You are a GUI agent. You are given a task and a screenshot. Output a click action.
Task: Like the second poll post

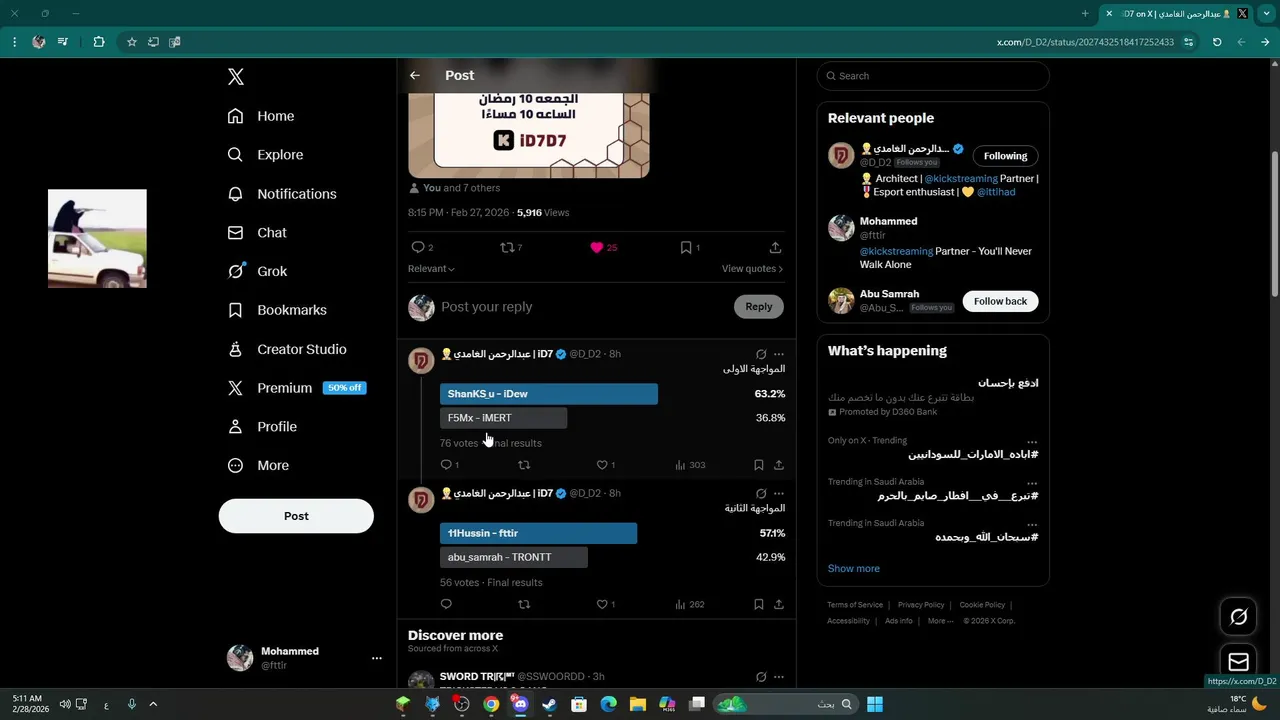click(606, 604)
